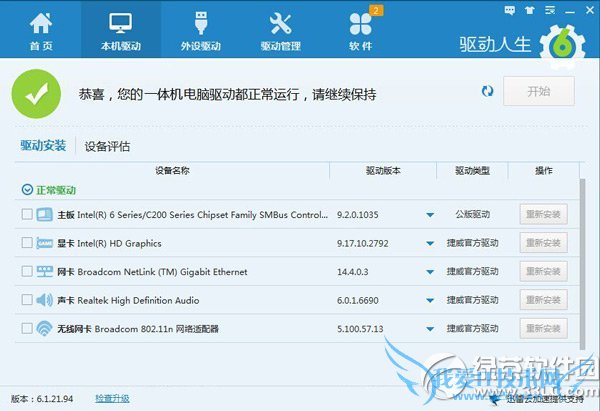Click the 迅雷云加速提供支持 status text
Screen dimensions: 600x411
click(x=545, y=400)
